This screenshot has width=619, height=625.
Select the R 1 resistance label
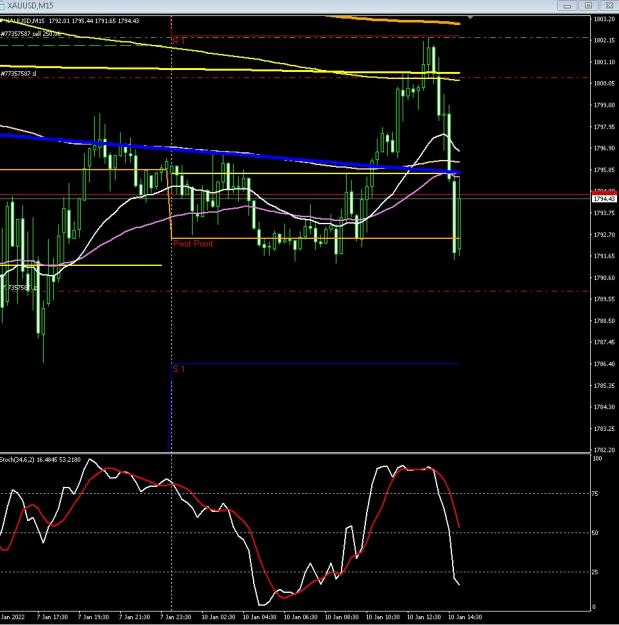tap(179, 41)
